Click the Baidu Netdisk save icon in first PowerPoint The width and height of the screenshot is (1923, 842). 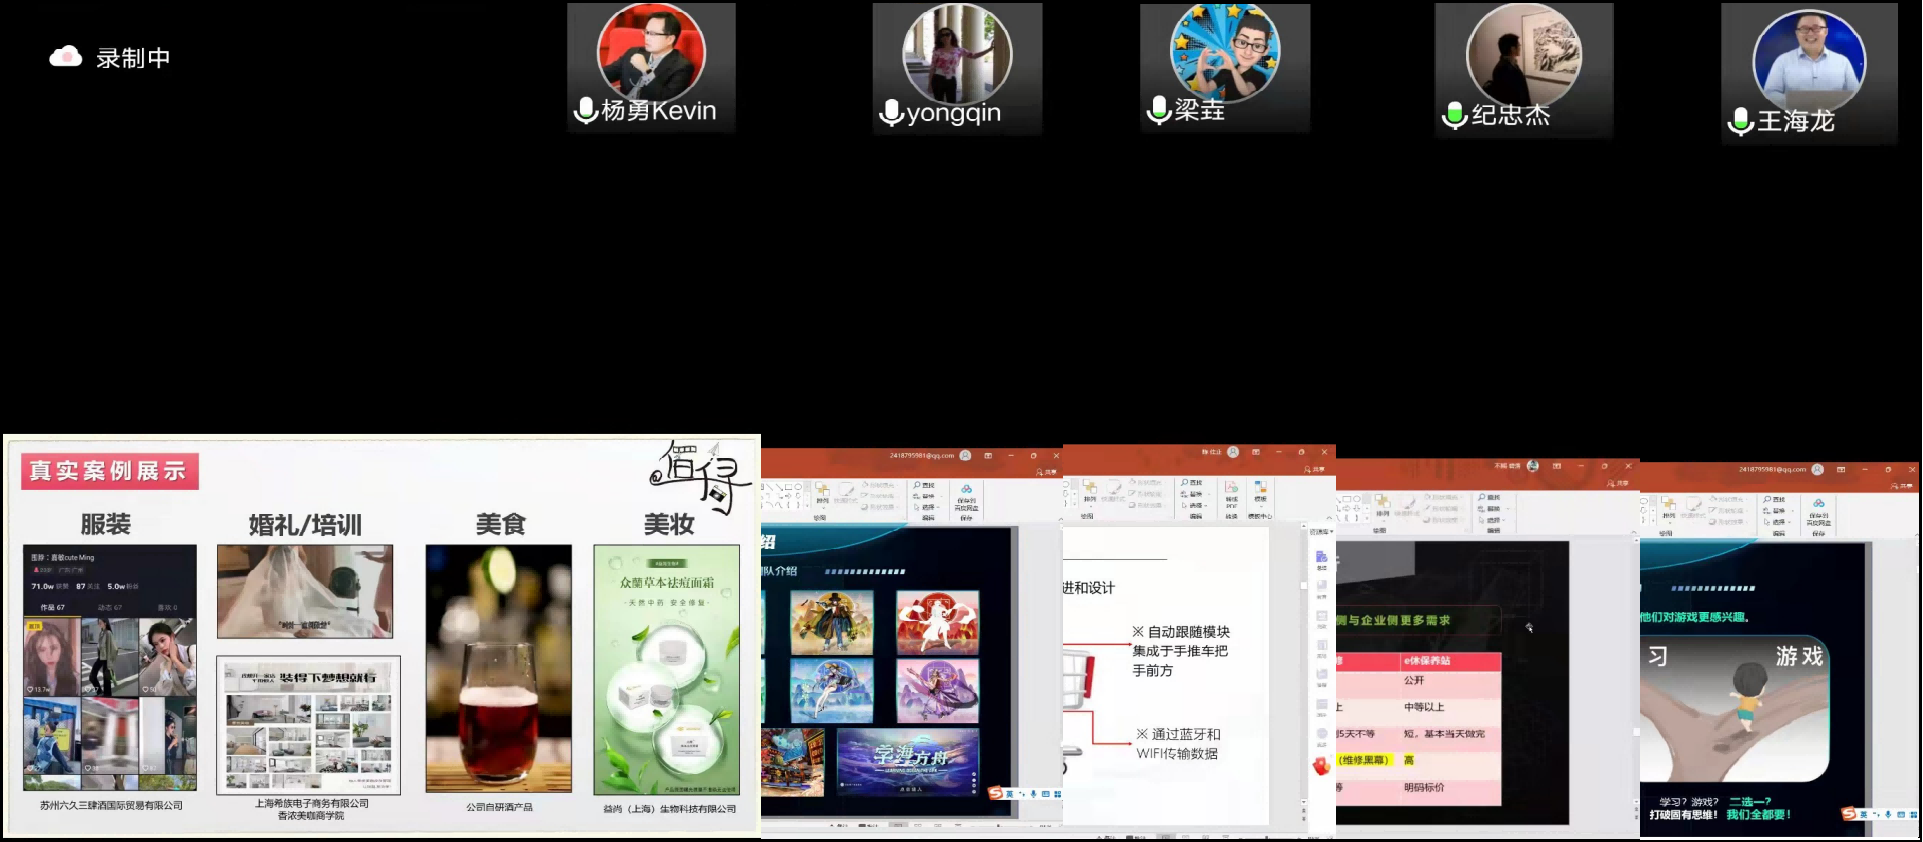point(966,492)
